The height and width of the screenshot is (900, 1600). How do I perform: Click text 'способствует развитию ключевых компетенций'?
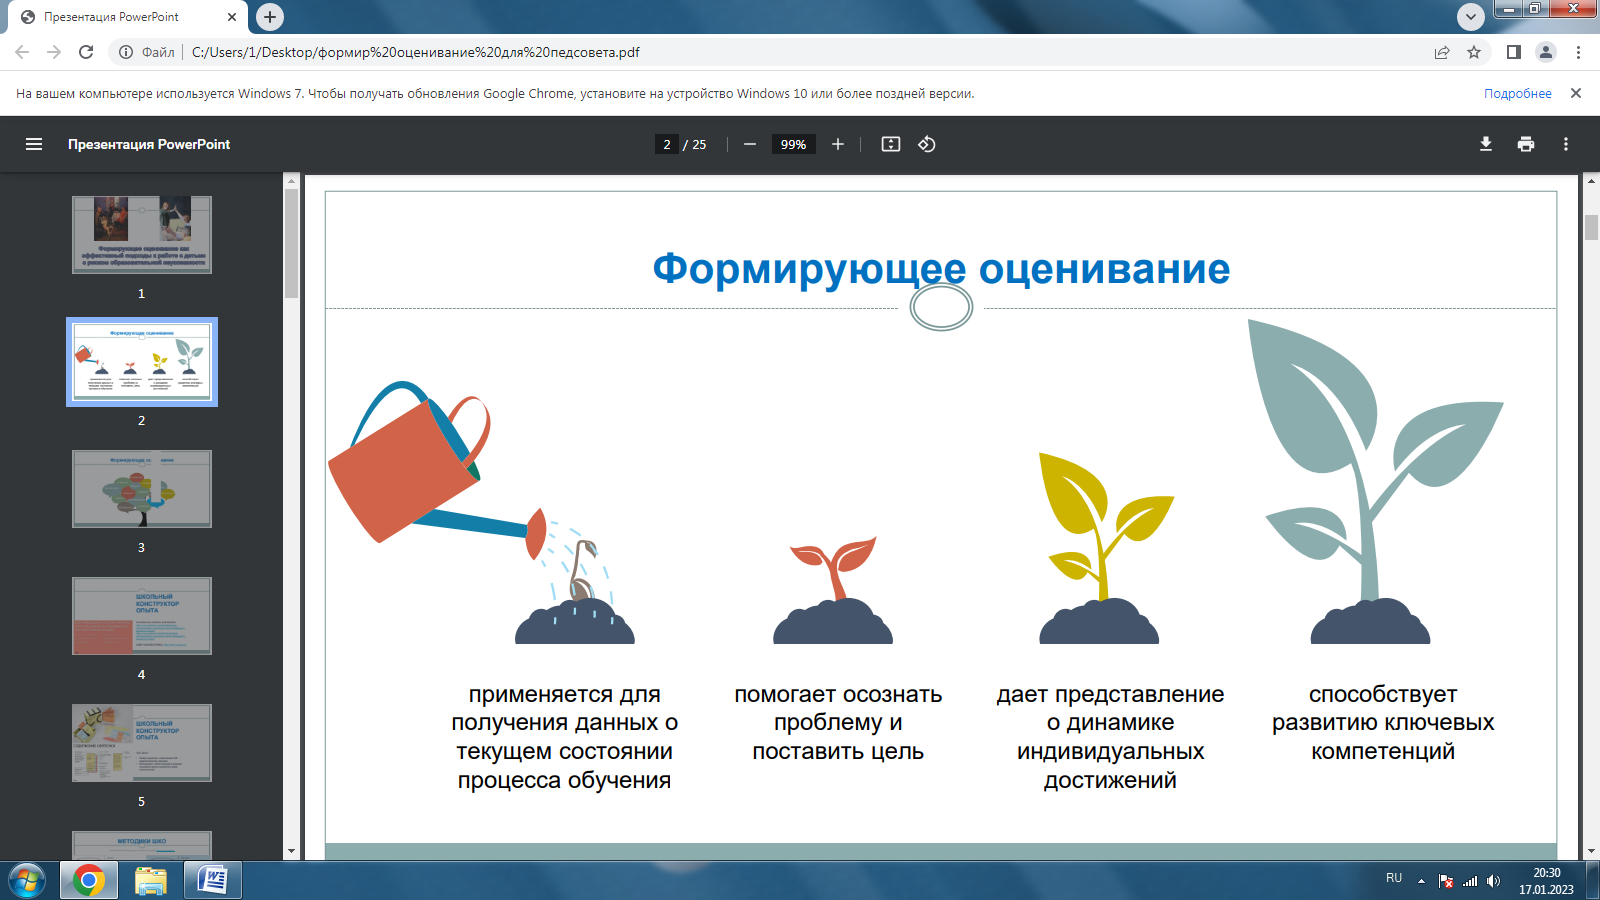click(x=1383, y=722)
